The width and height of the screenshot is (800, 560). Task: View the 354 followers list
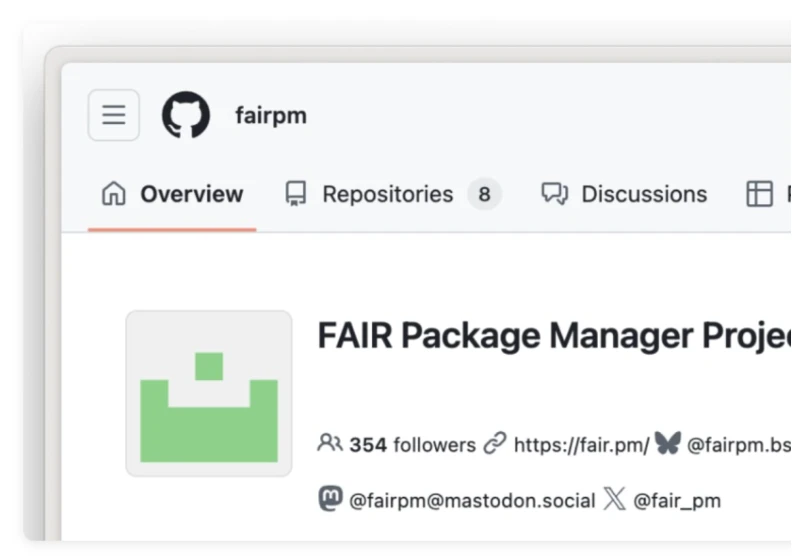[412, 445]
